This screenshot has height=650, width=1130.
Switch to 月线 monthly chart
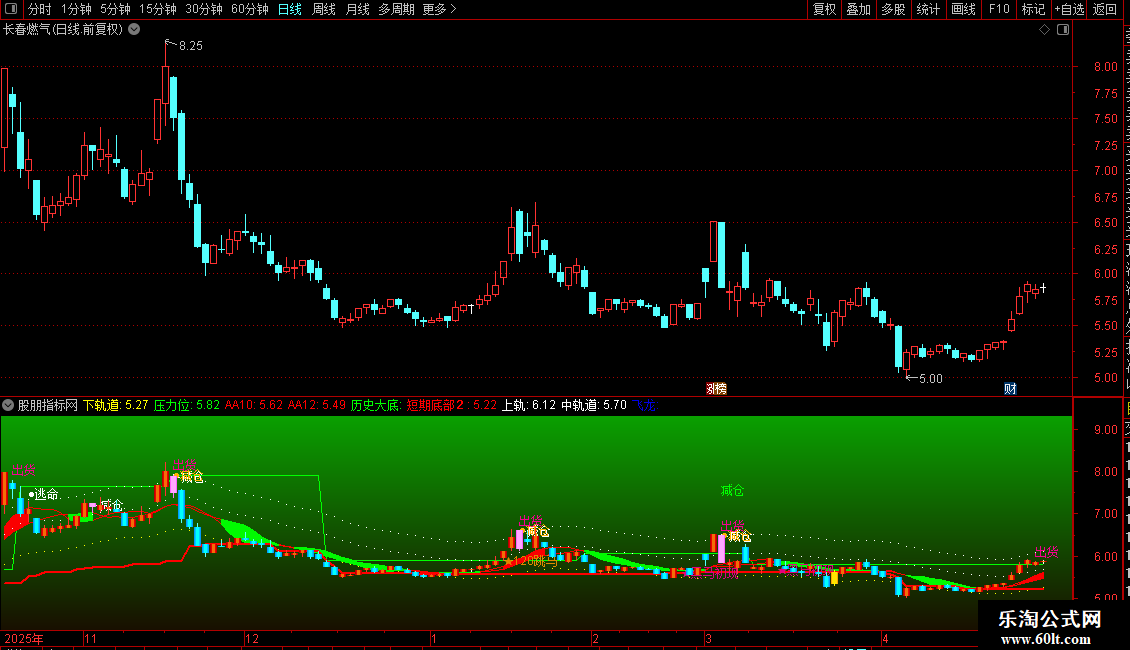coord(357,9)
